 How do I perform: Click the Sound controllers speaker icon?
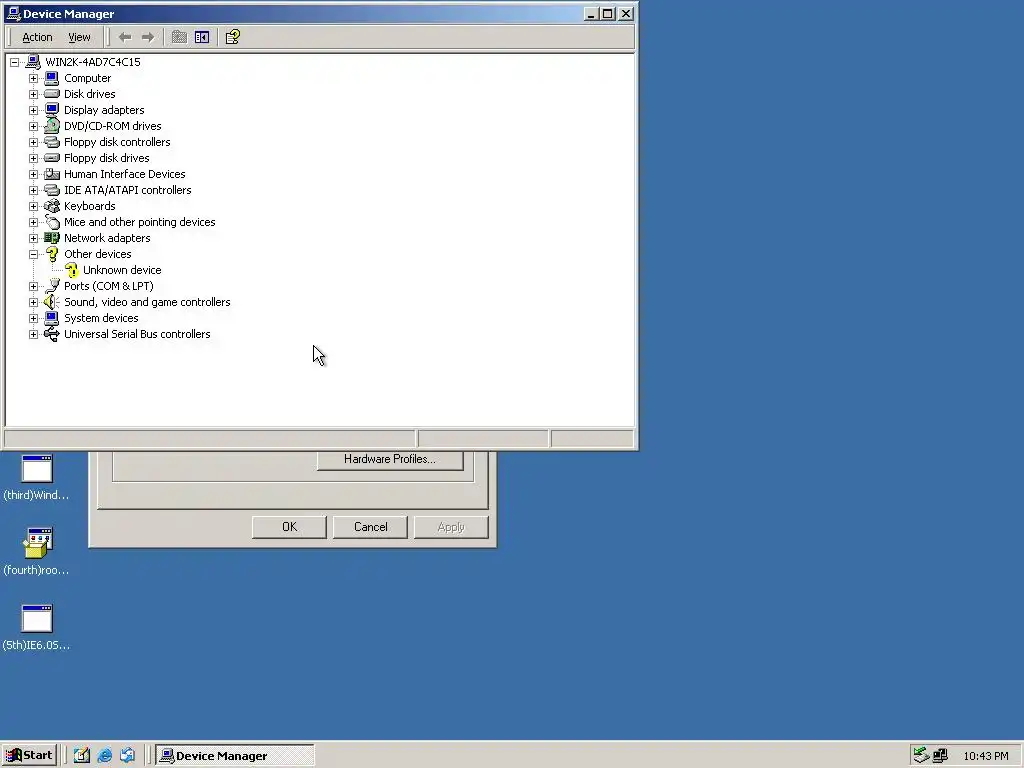tap(52, 302)
